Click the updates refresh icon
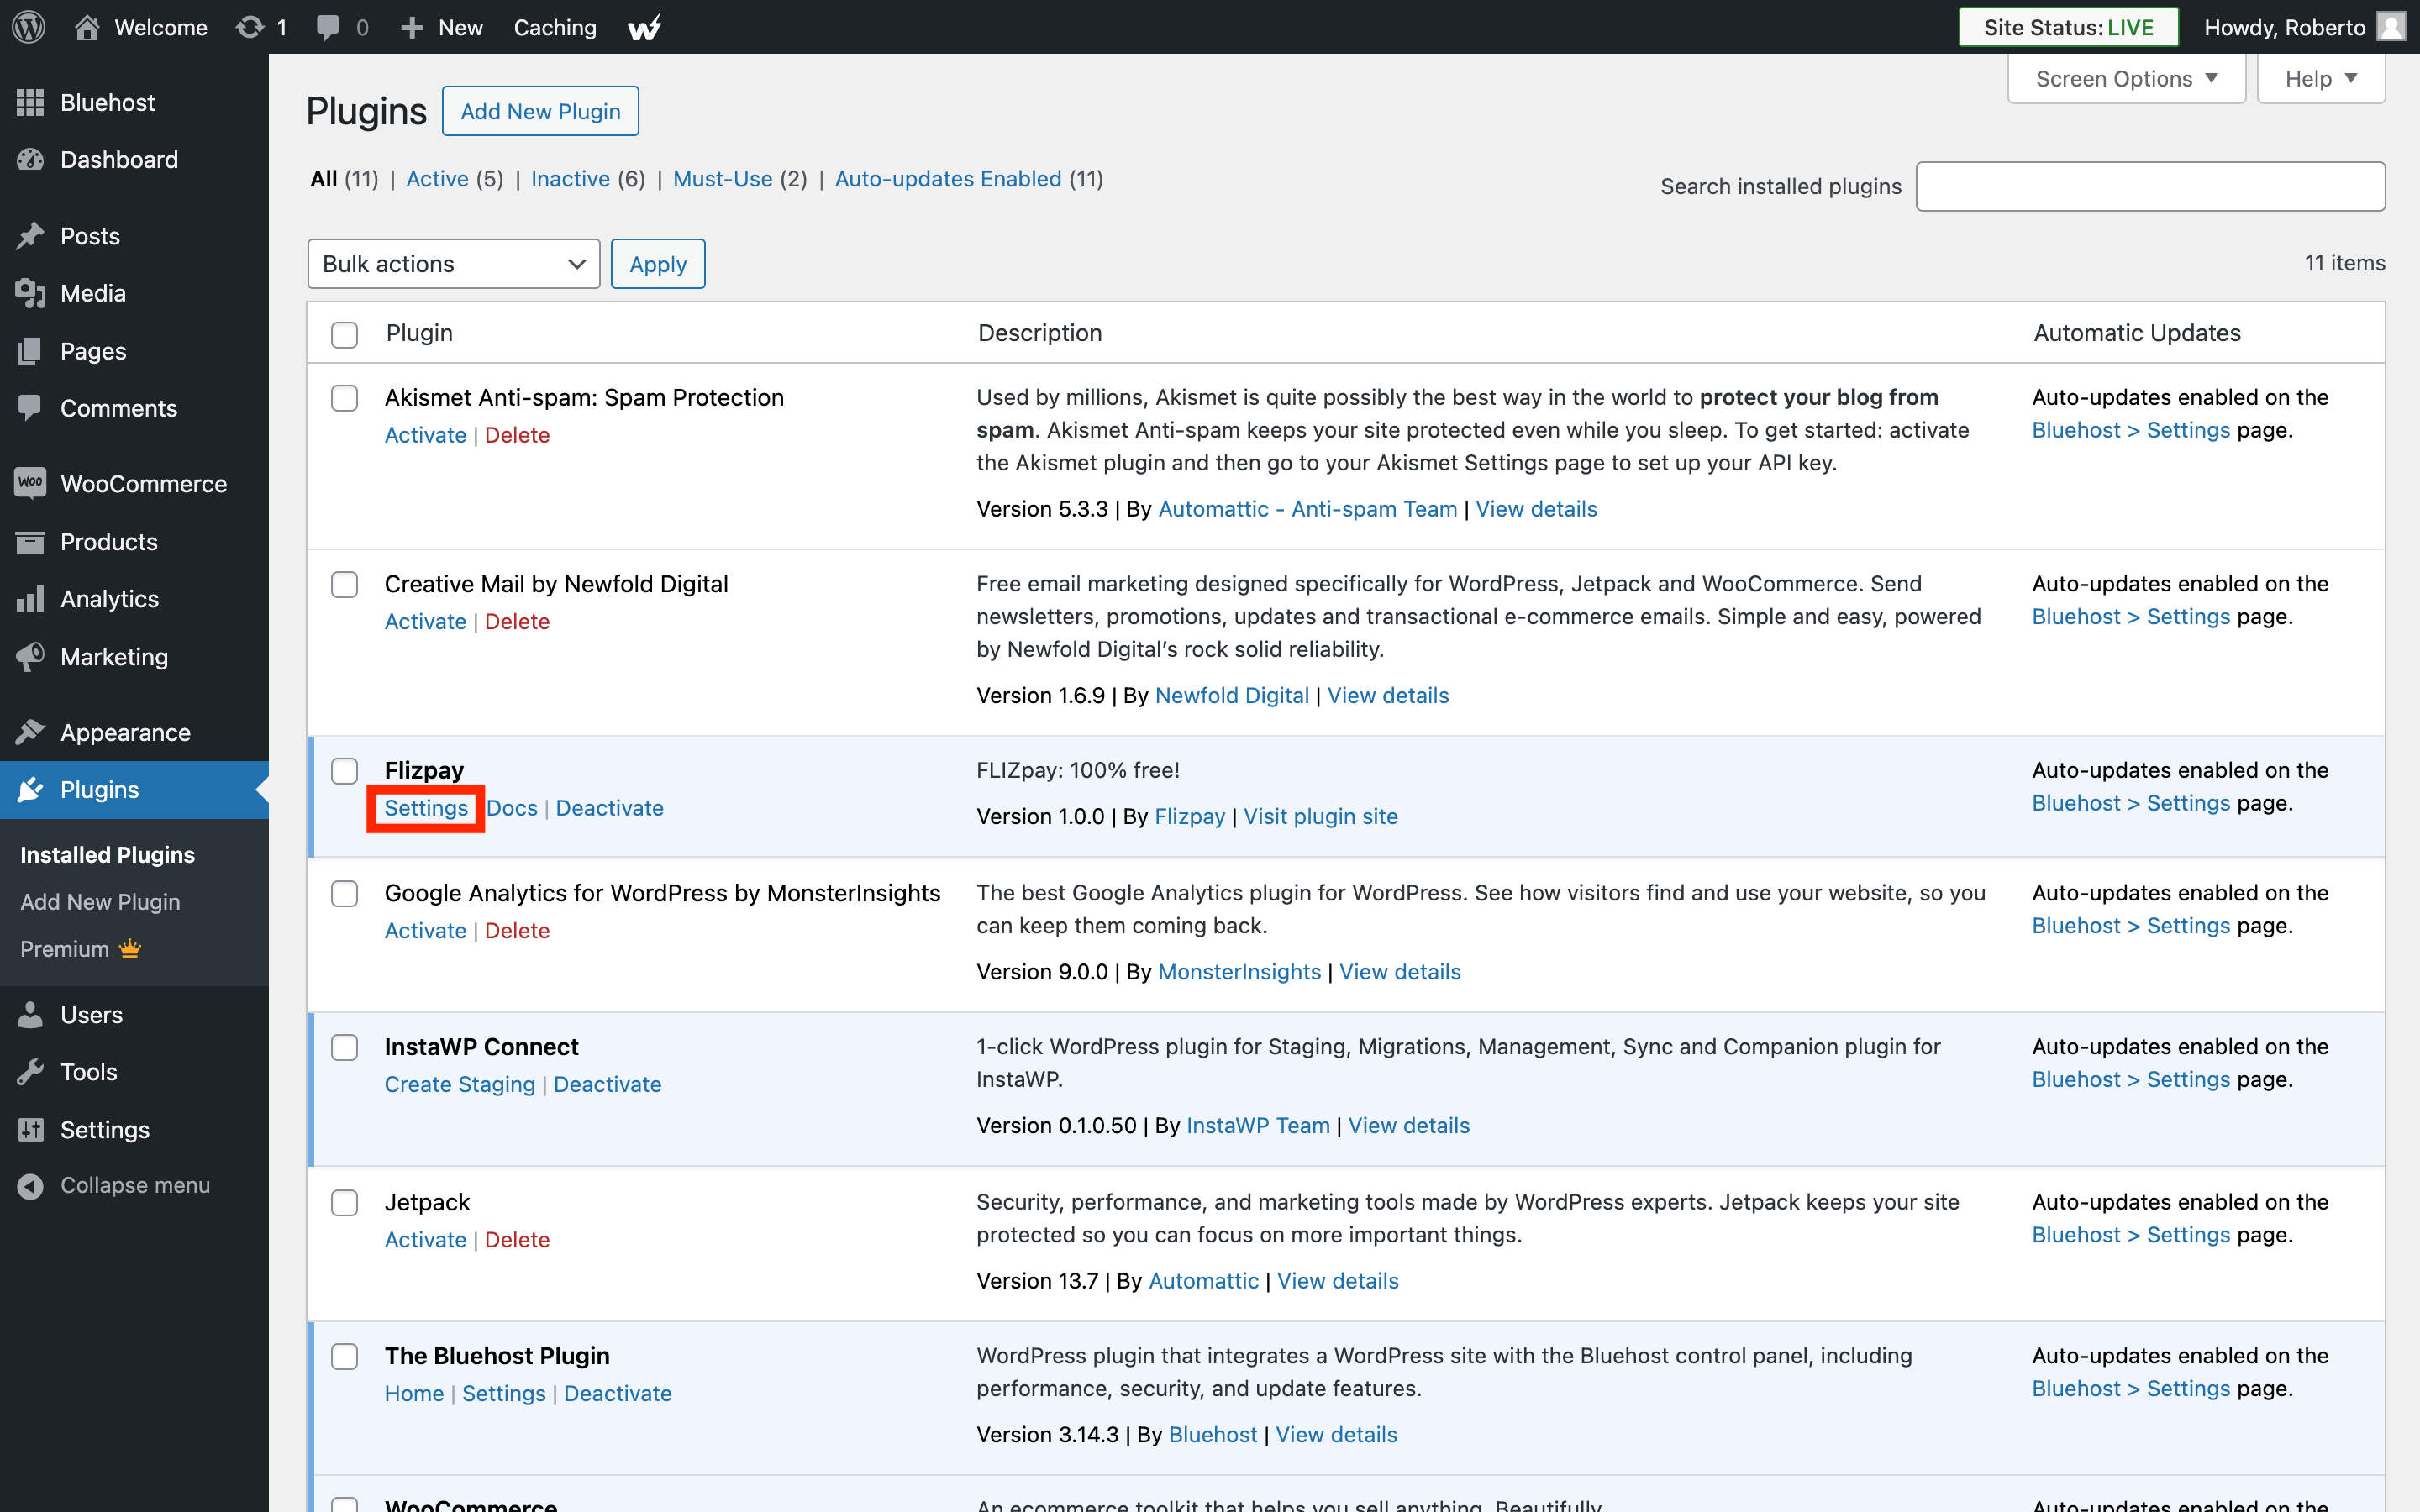Screen dimensions: 2420x1512 (250, 27)
